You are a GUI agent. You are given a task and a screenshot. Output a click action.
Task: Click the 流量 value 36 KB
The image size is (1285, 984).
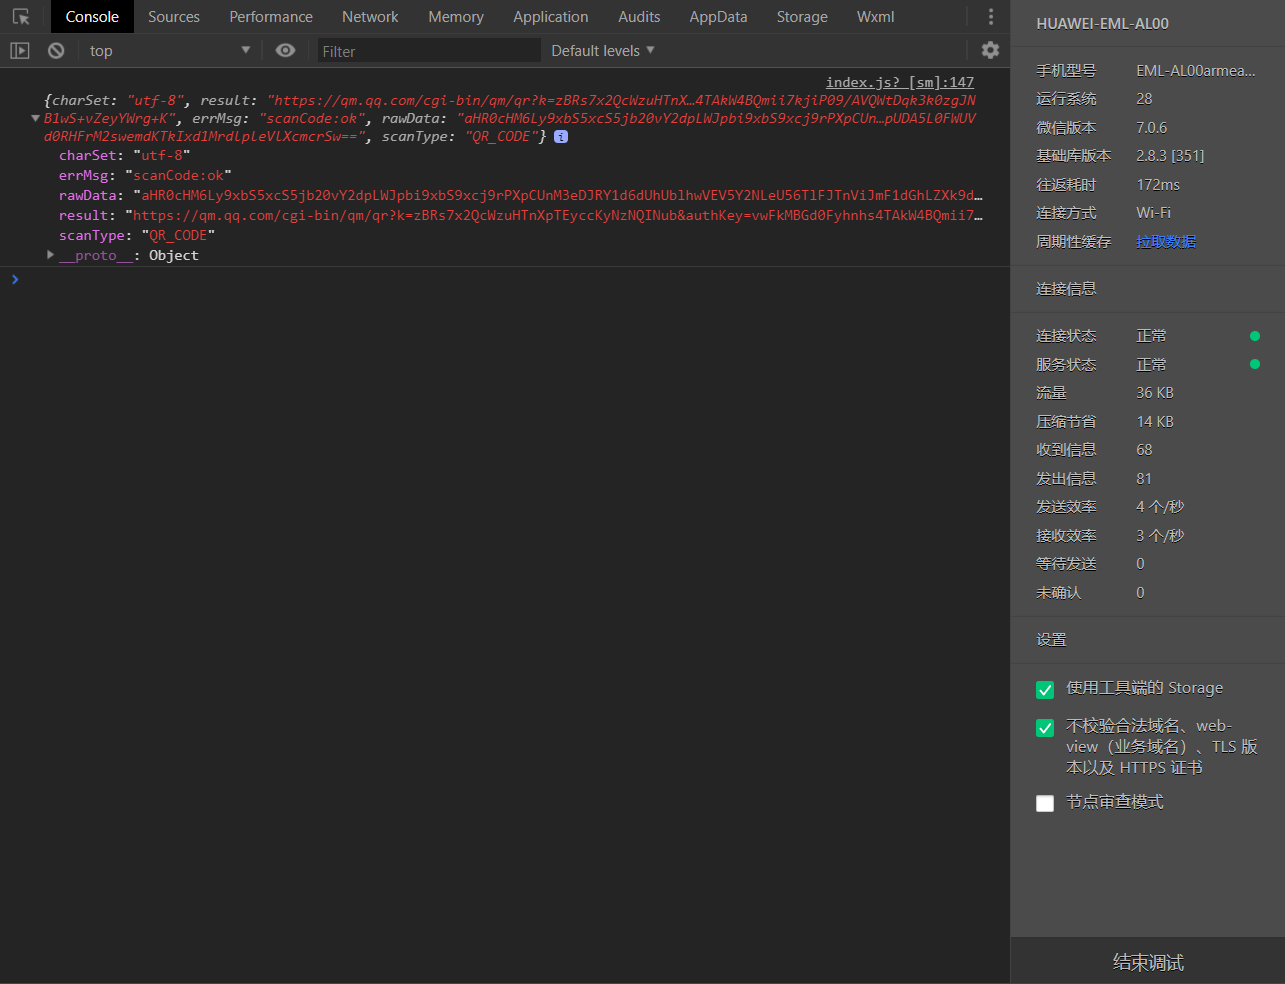click(1155, 392)
